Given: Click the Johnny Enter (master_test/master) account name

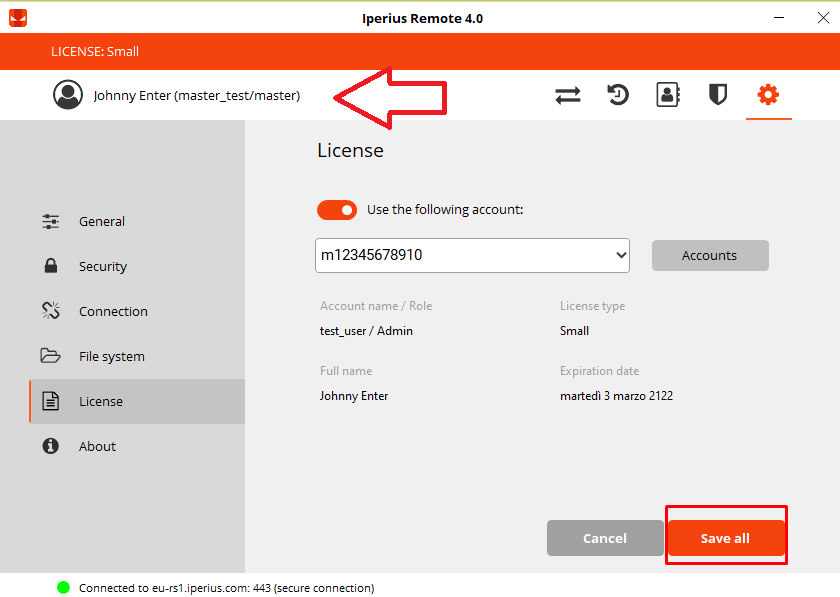Looking at the screenshot, I should pos(197,95).
